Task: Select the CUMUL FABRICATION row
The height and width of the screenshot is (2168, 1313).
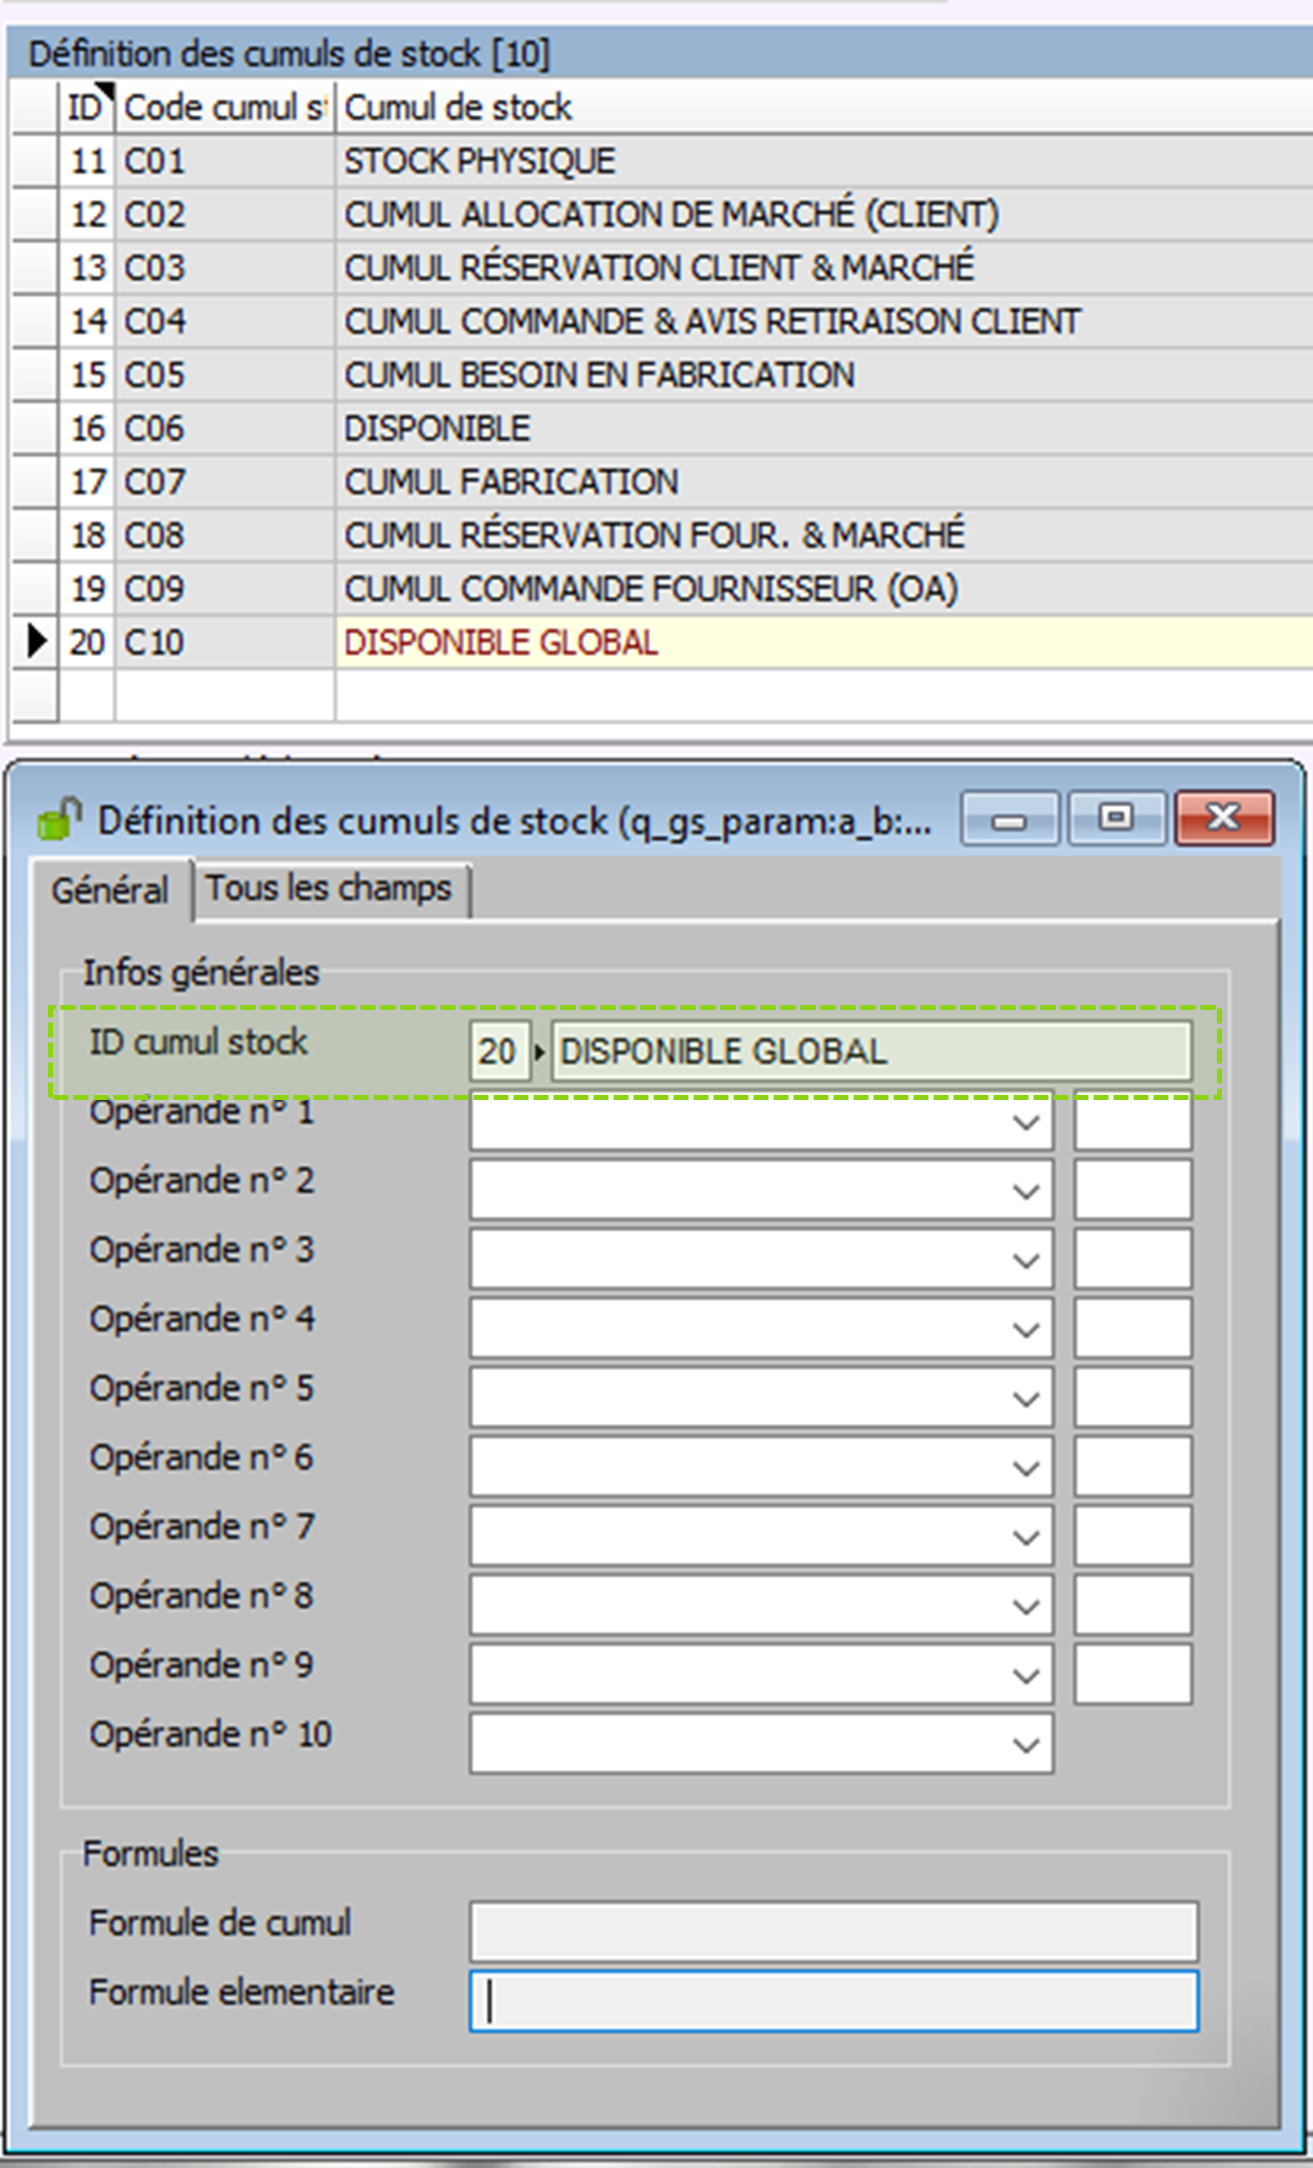Action: click(x=511, y=483)
